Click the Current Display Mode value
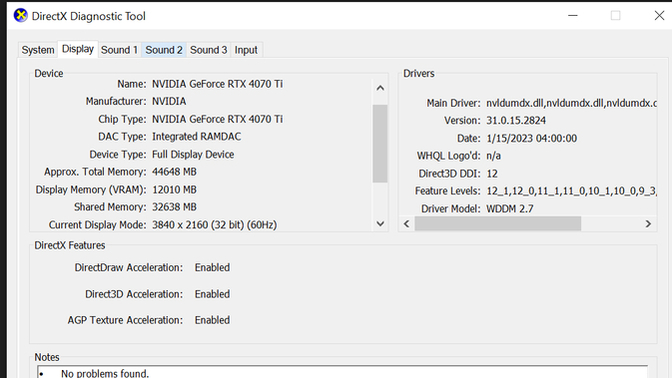 point(214,225)
